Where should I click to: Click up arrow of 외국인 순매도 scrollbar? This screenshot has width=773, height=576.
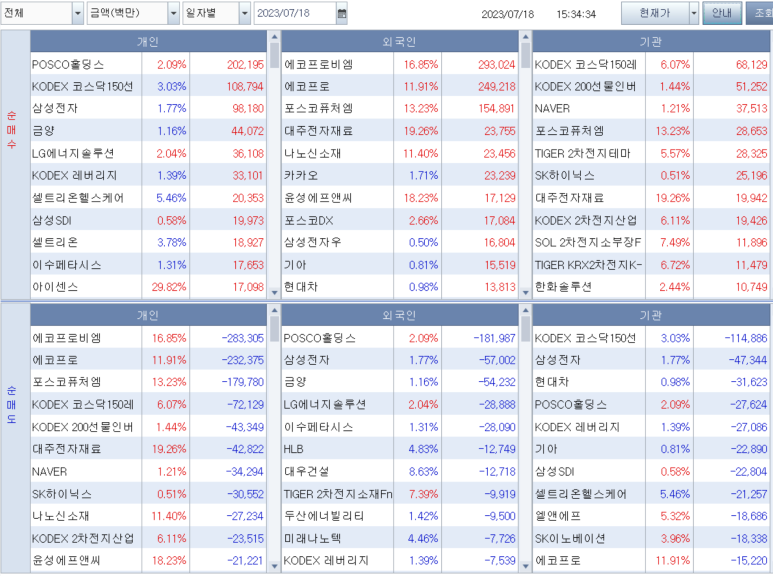(x=526, y=310)
